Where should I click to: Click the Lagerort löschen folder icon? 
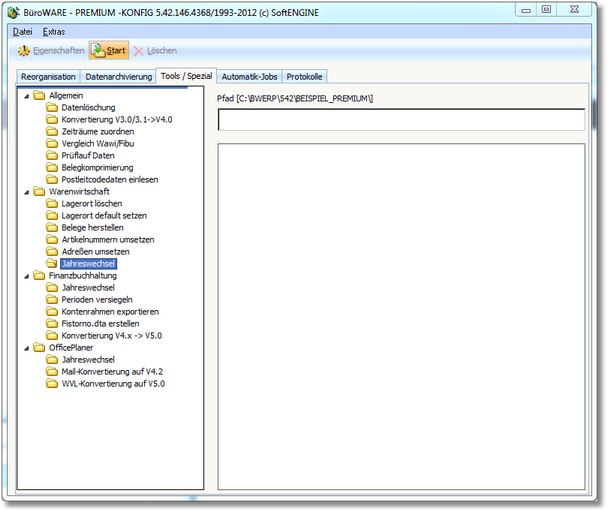coord(52,203)
